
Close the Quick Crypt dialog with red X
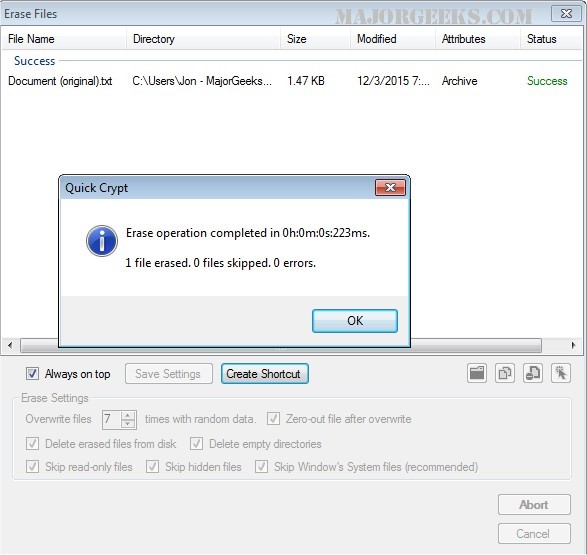(x=390, y=187)
